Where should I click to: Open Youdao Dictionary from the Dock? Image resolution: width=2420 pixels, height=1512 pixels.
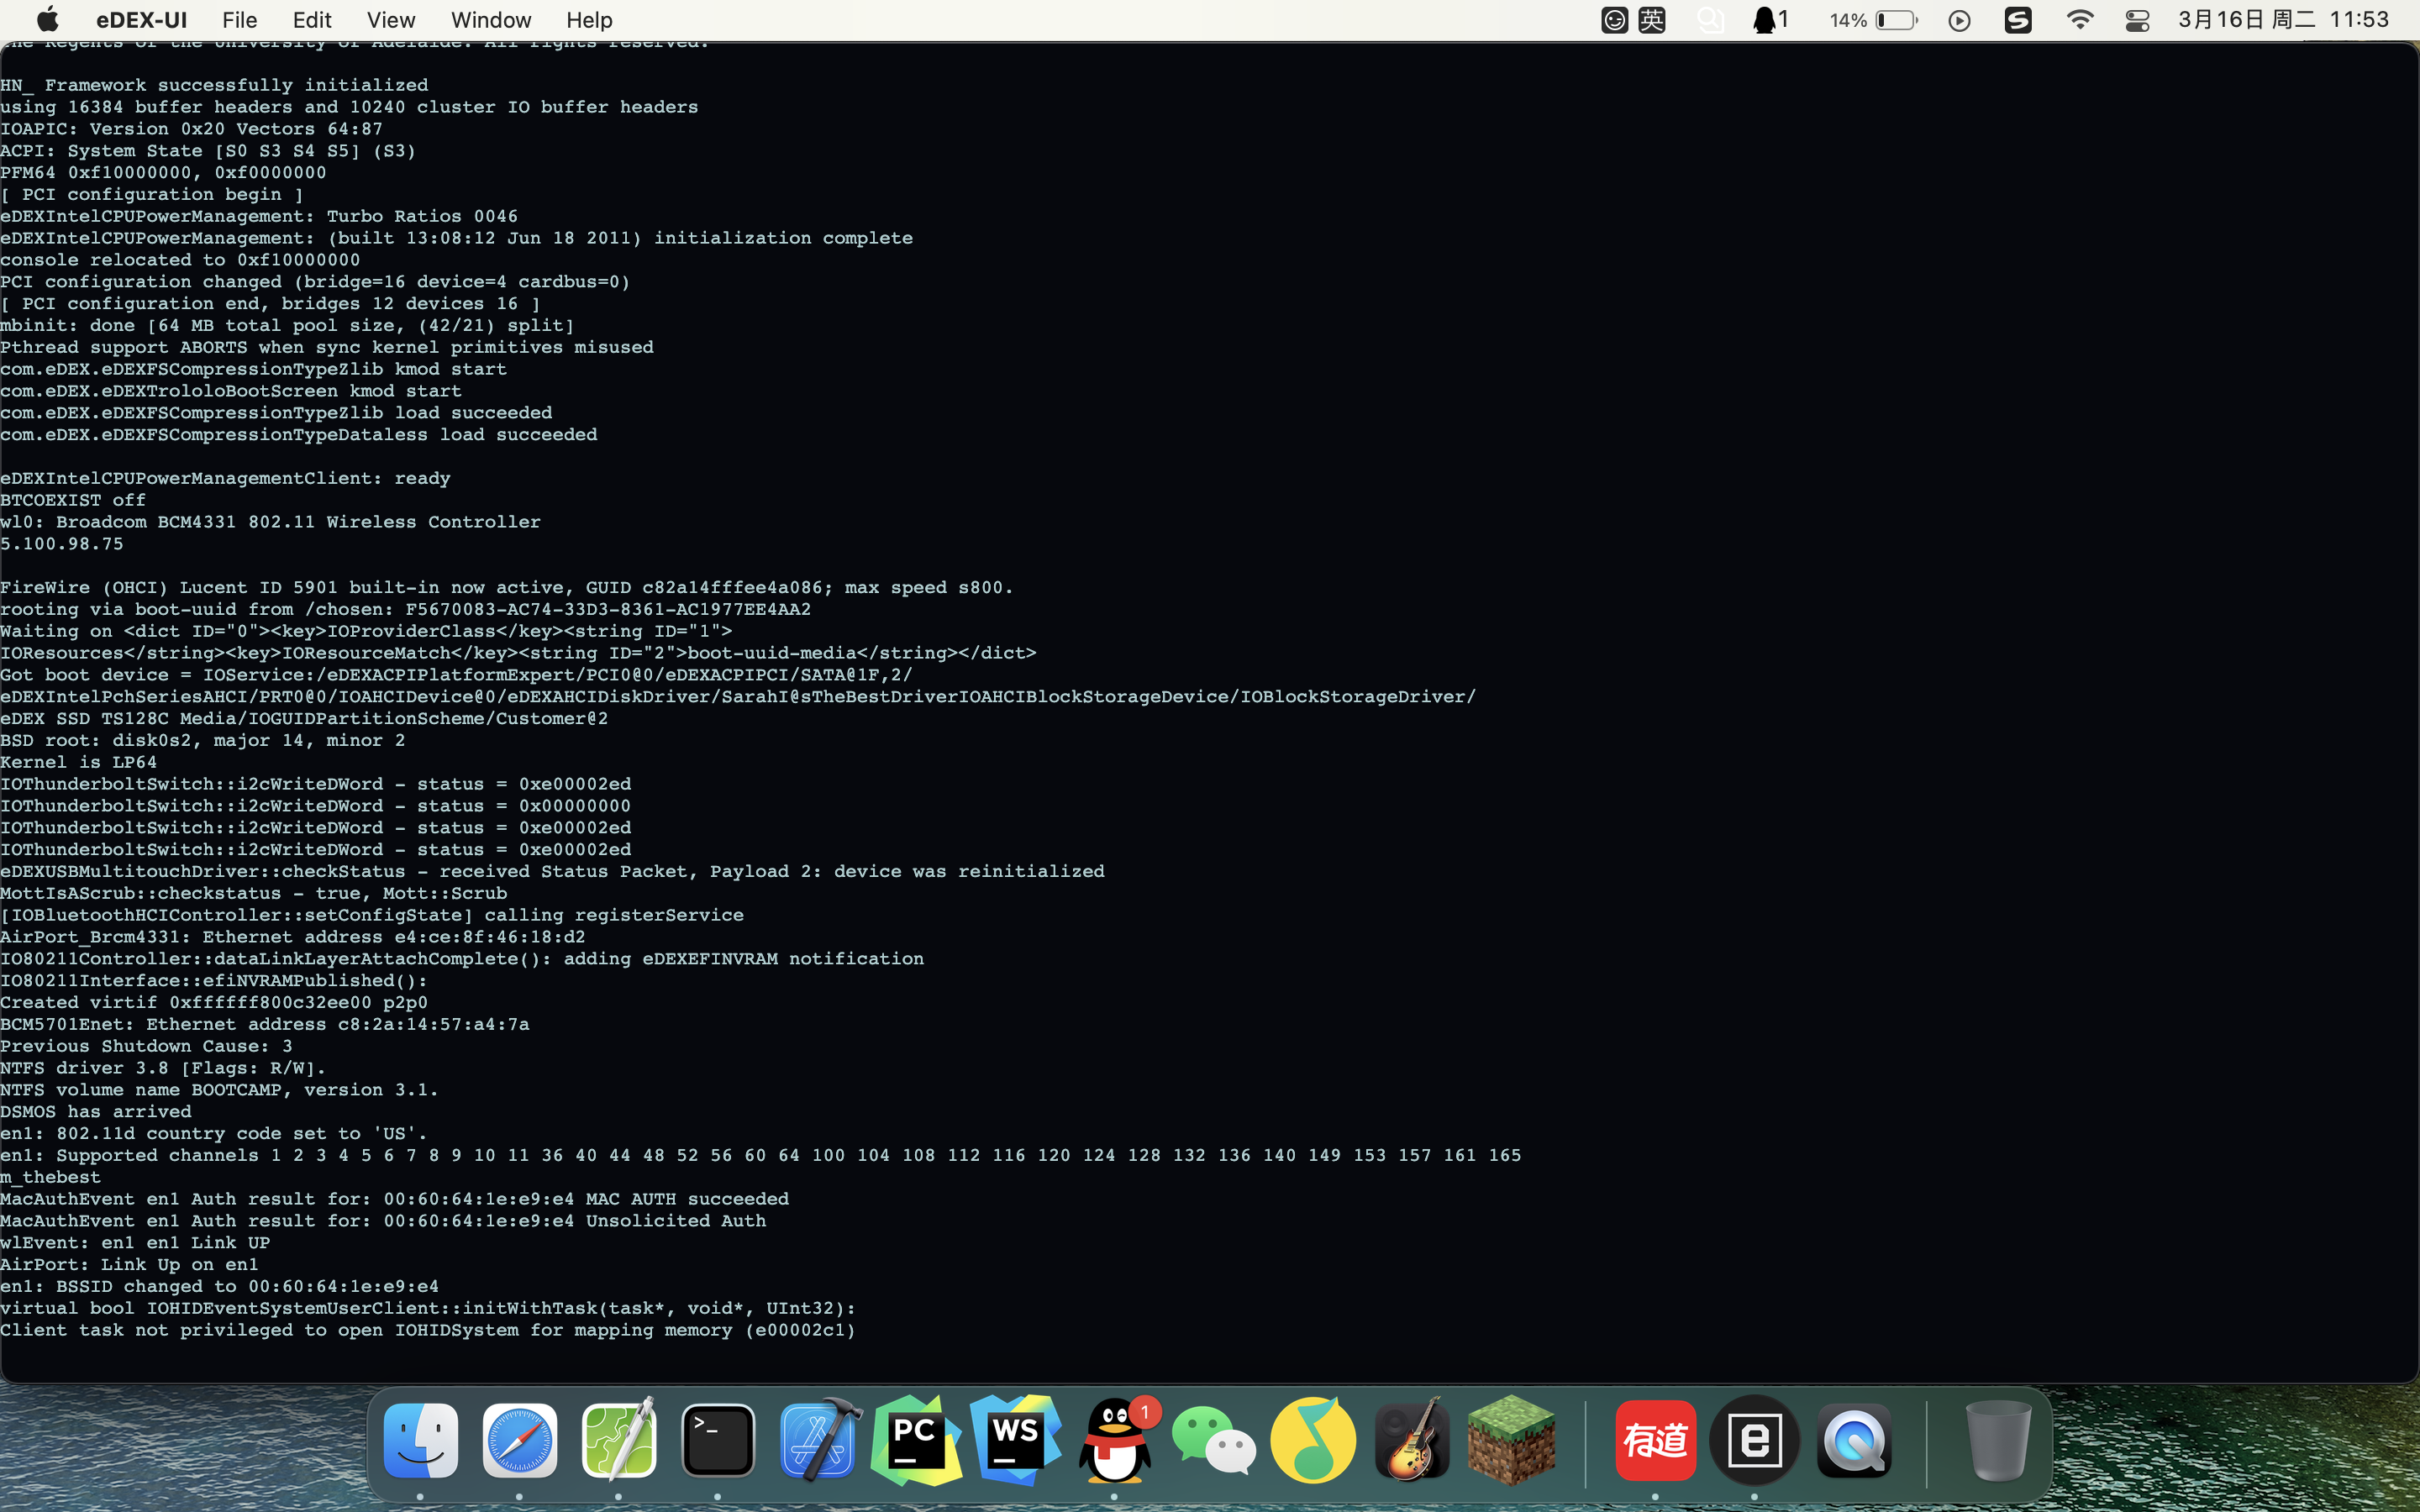pyautogui.click(x=1655, y=1440)
